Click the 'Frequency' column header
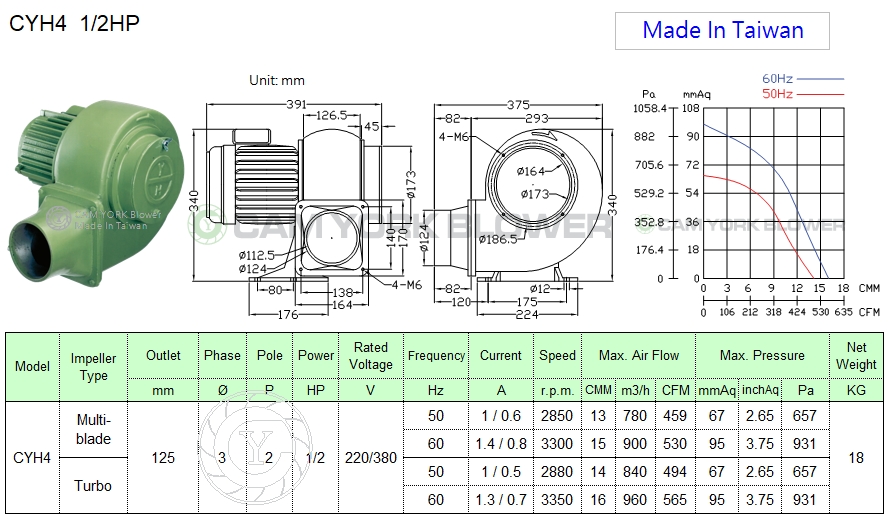The width and height of the screenshot is (890, 523). point(436,355)
